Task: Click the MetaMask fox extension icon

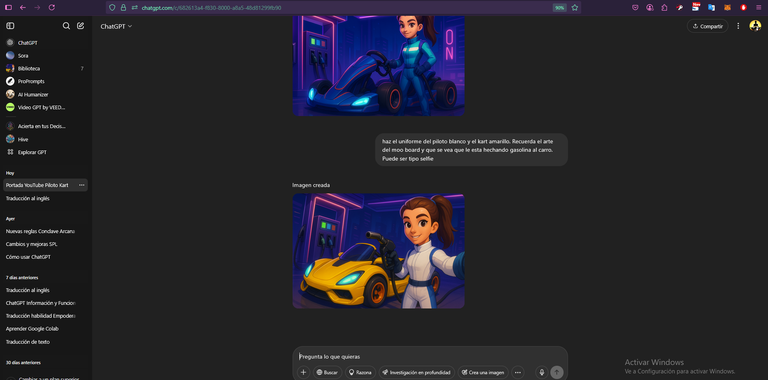Action: [x=727, y=7]
